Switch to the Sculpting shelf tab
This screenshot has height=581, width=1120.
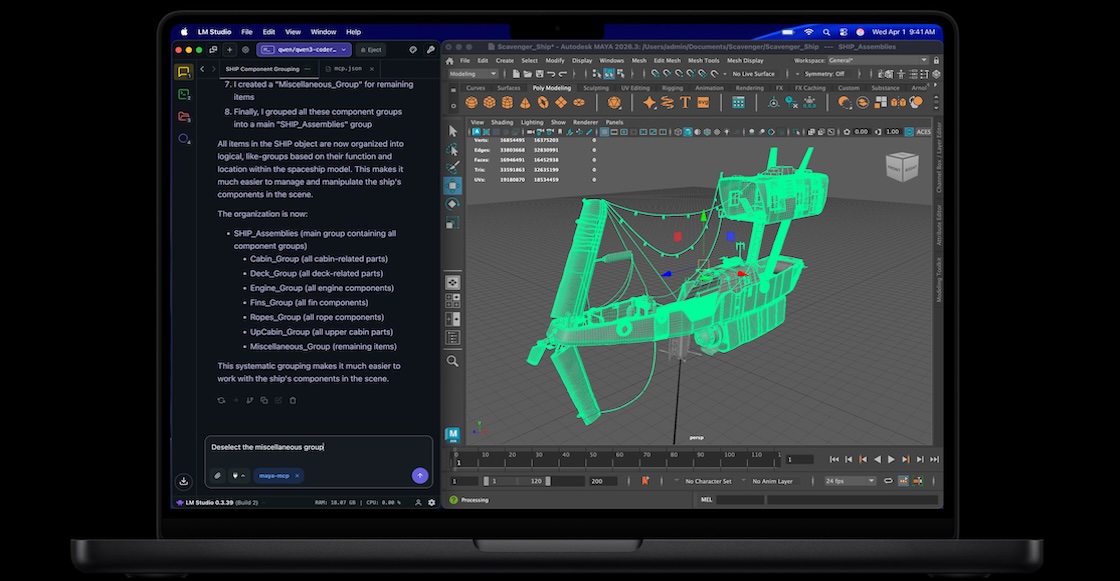[596, 88]
